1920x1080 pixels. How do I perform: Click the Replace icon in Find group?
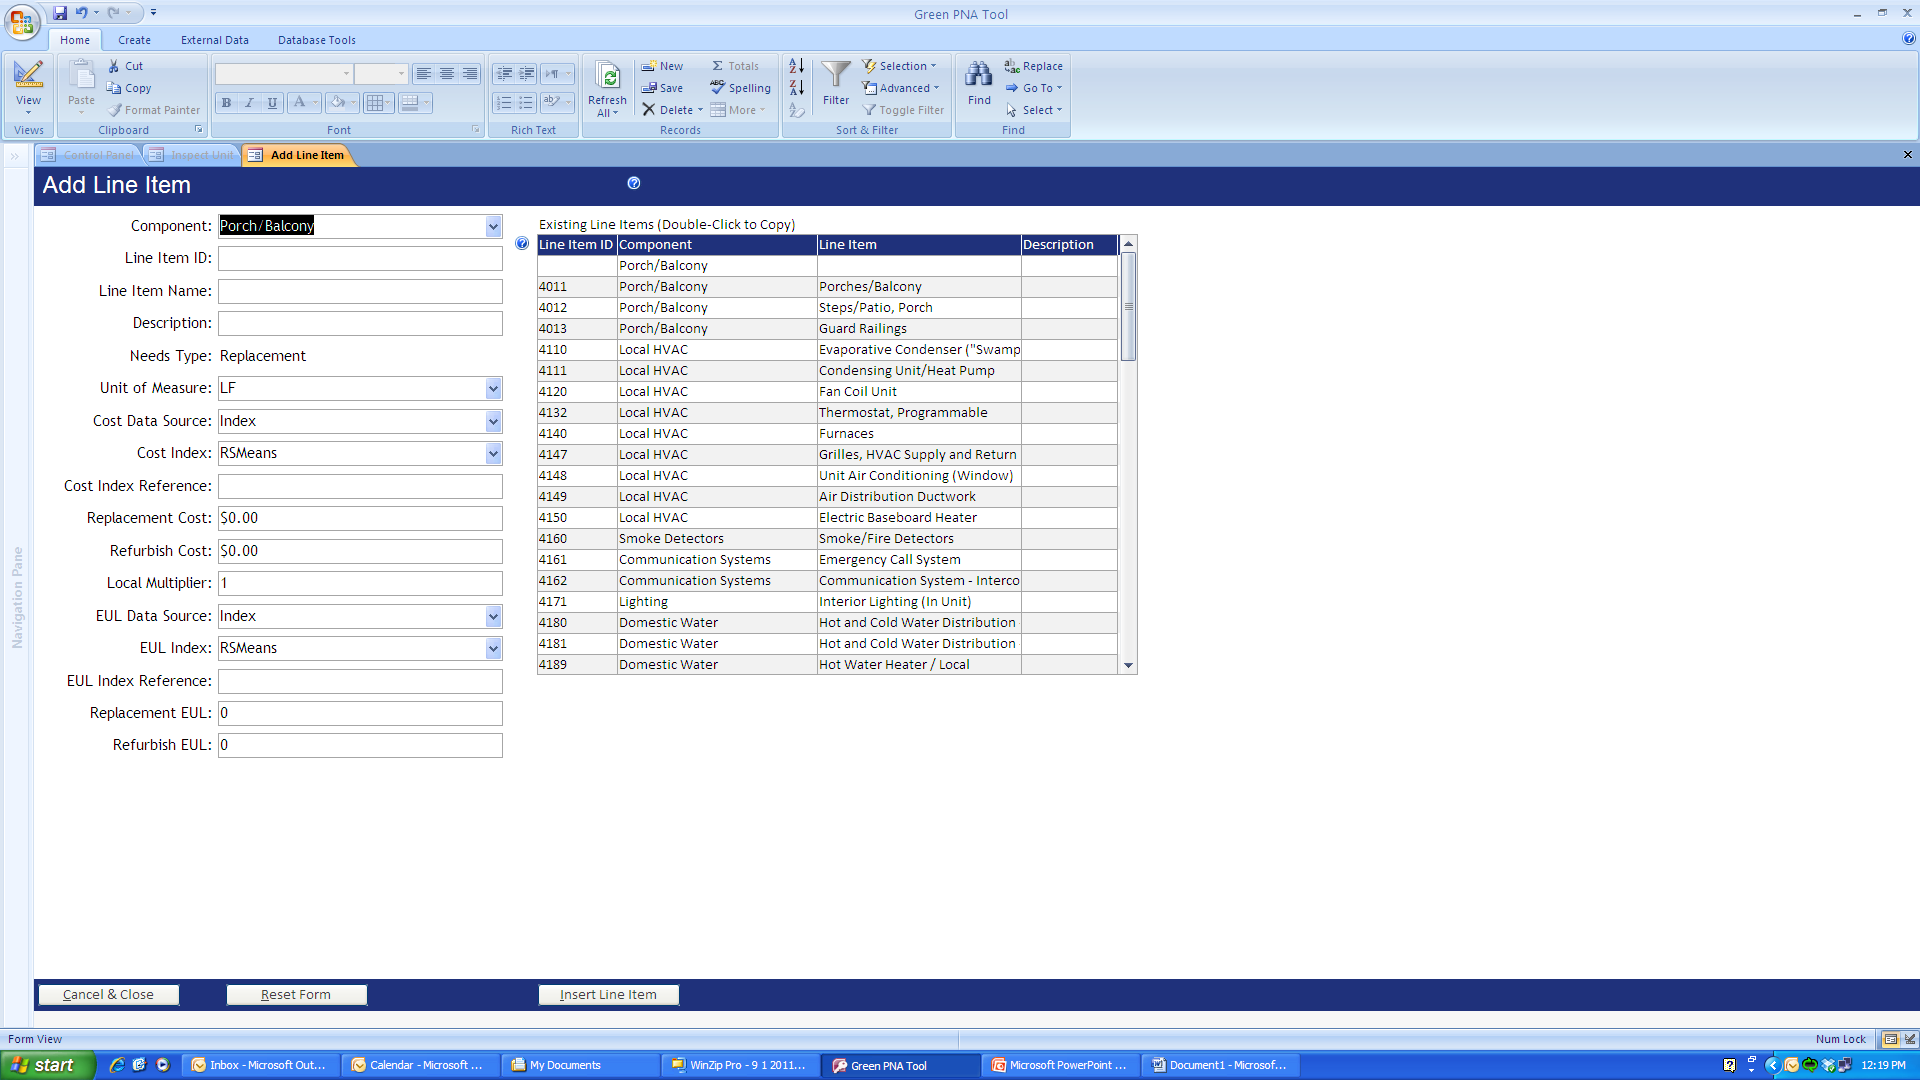tap(1012, 66)
